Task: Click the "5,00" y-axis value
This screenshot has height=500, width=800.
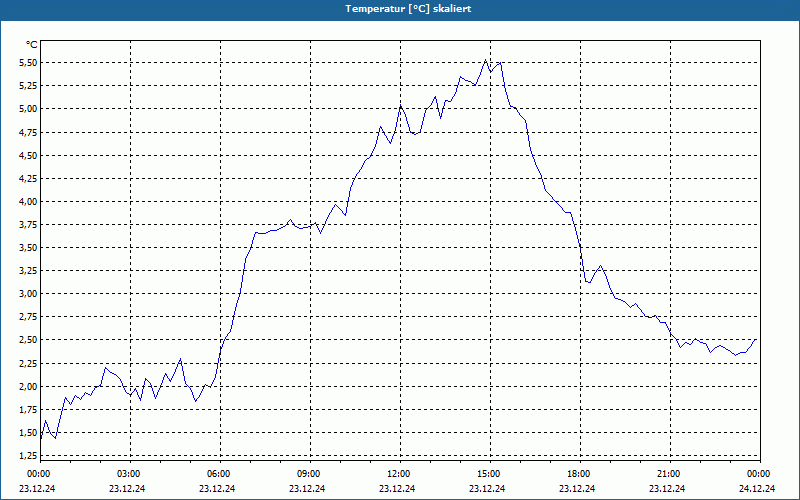Action: [28, 109]
